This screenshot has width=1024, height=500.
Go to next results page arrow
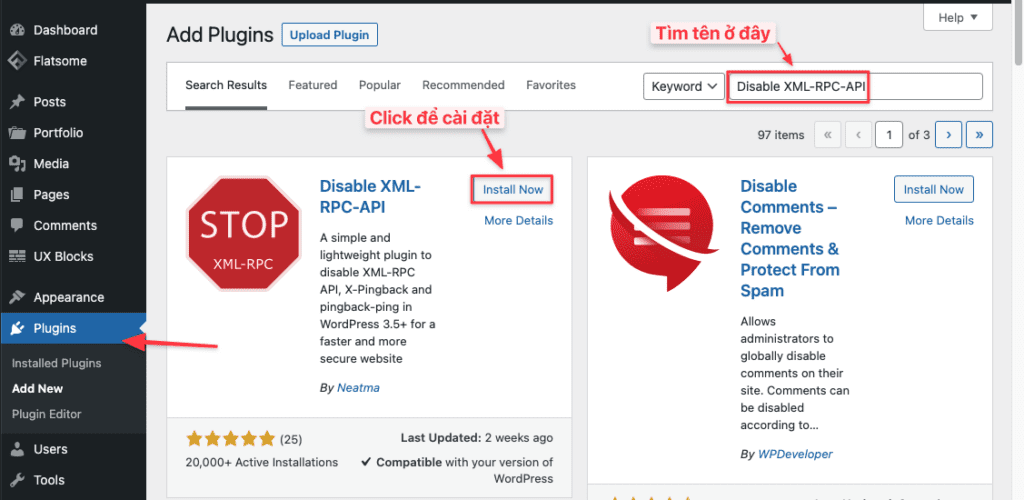(x=948, y=135)
